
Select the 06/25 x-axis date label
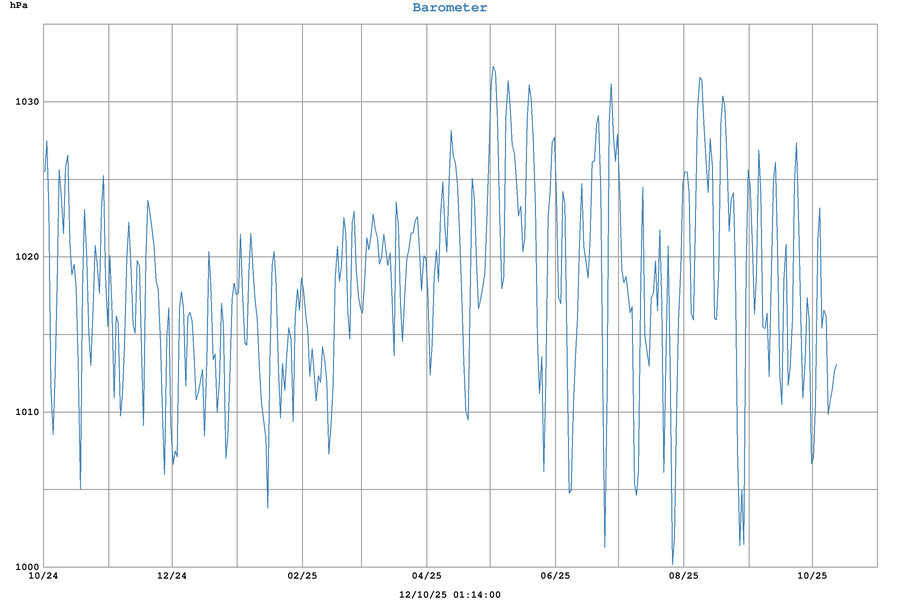pos(555,577)
